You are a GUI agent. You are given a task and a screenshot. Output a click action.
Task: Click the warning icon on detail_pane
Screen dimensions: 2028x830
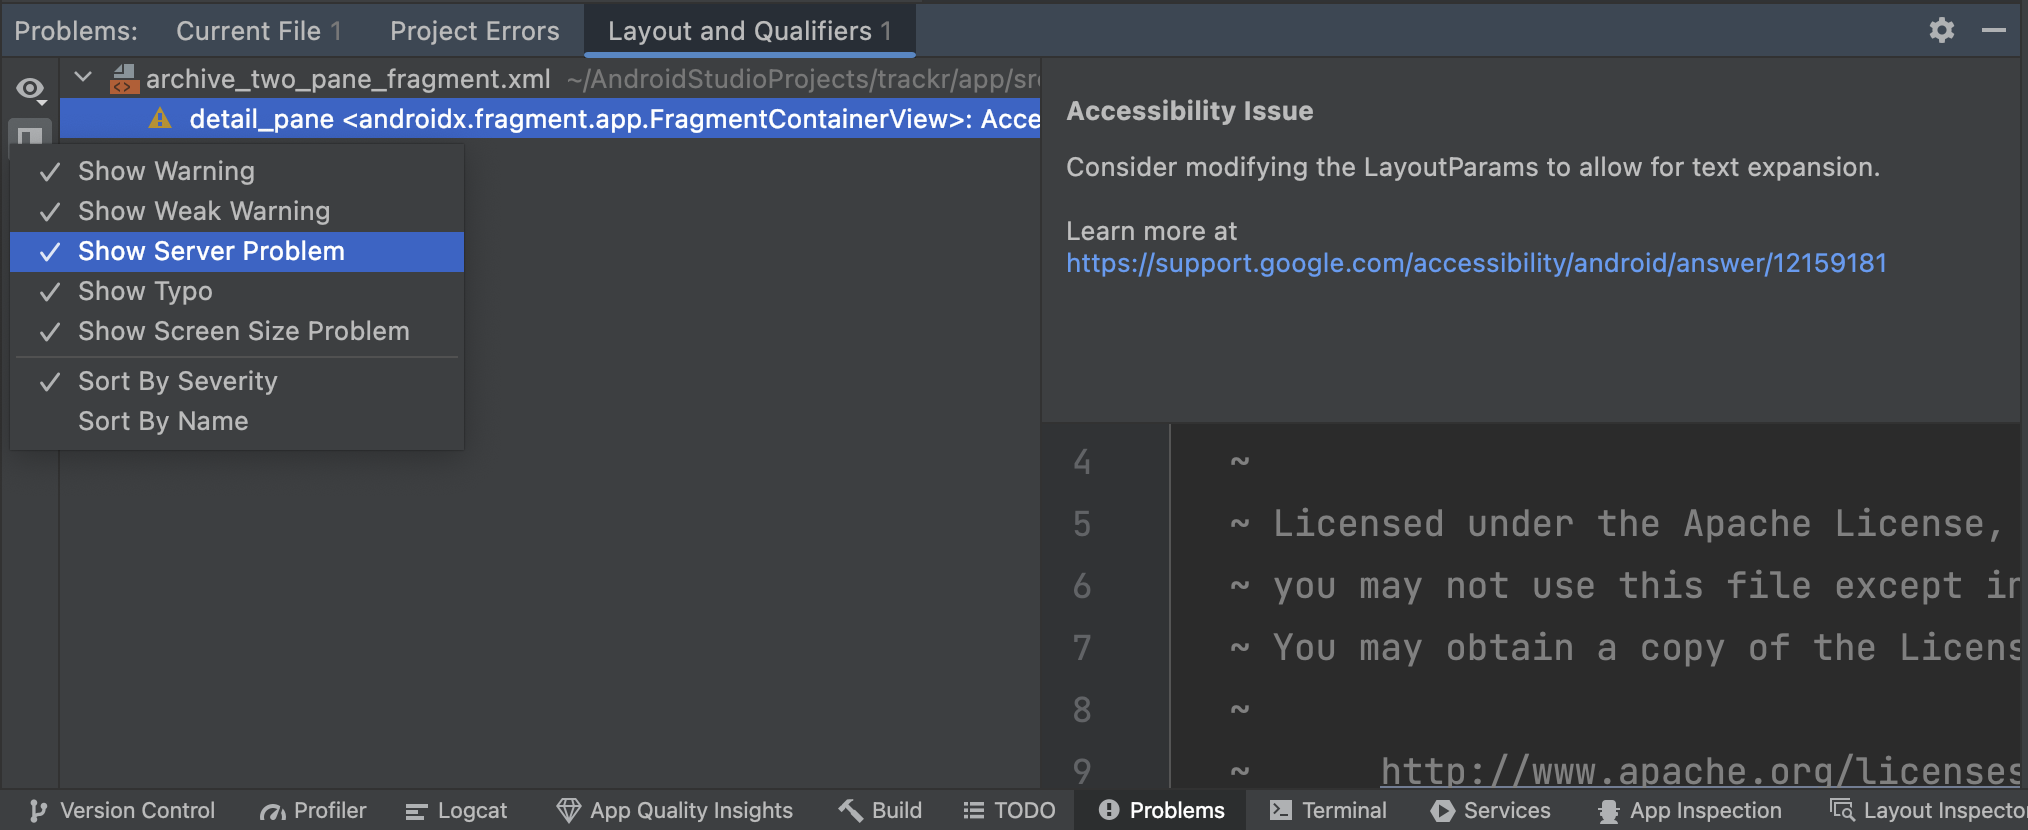pyautogui.click(x=160, y=119)
